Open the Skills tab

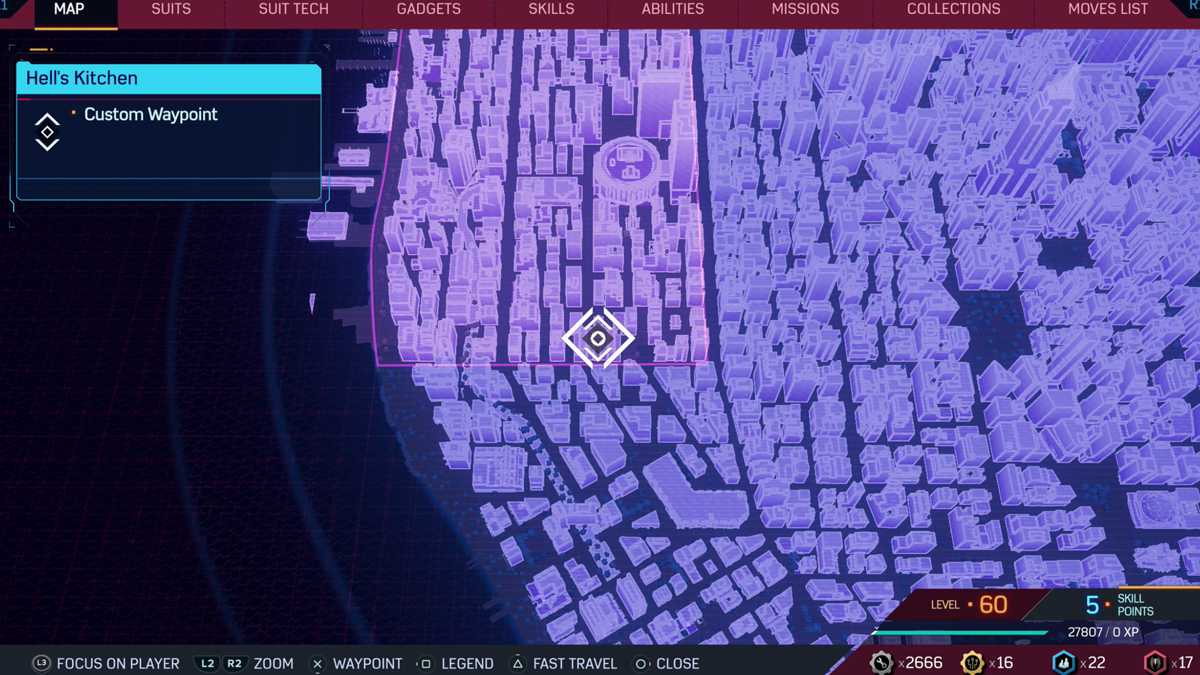point(551,9)
